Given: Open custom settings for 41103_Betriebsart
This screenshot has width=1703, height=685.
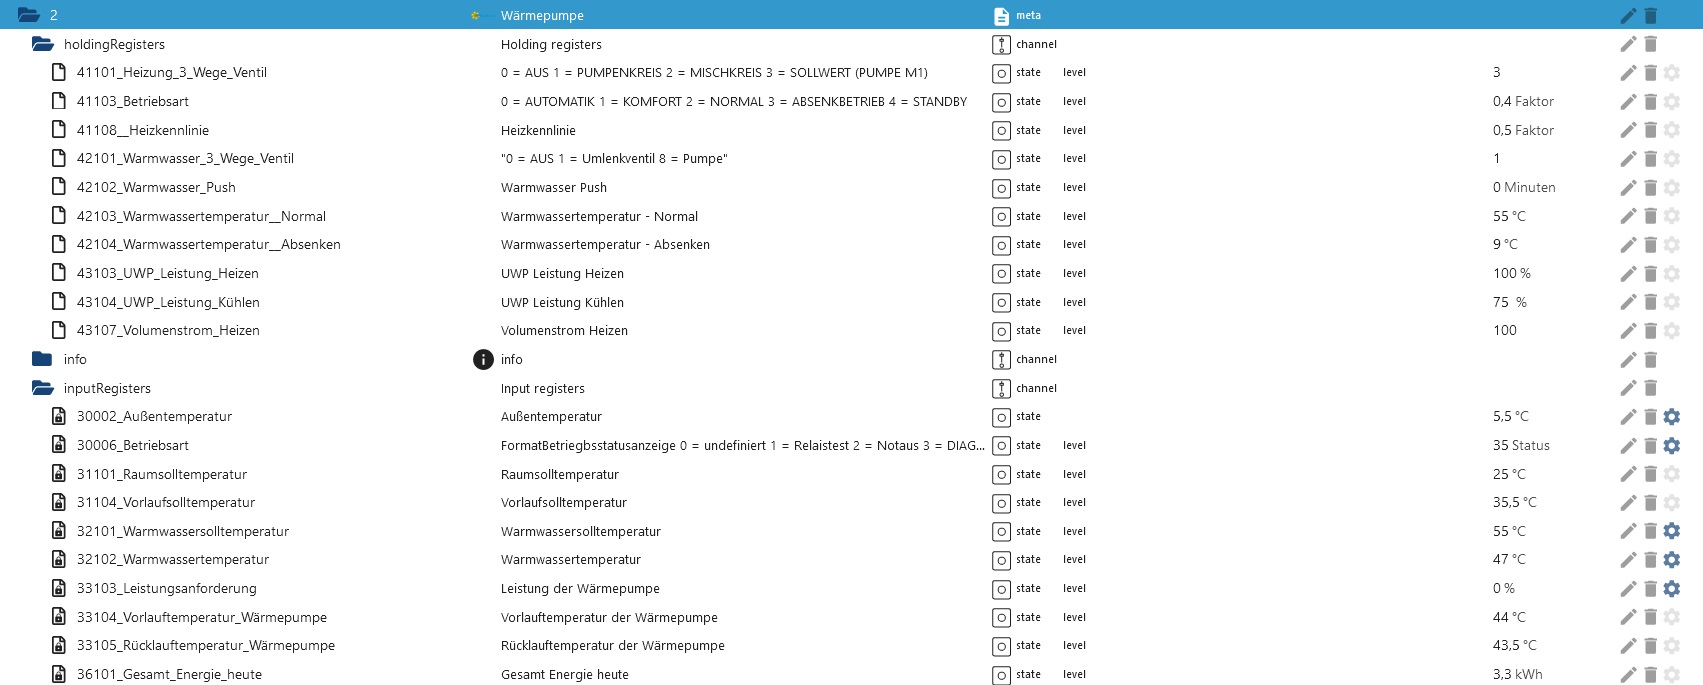Looking at the screenshot, I should [1672, 102].
